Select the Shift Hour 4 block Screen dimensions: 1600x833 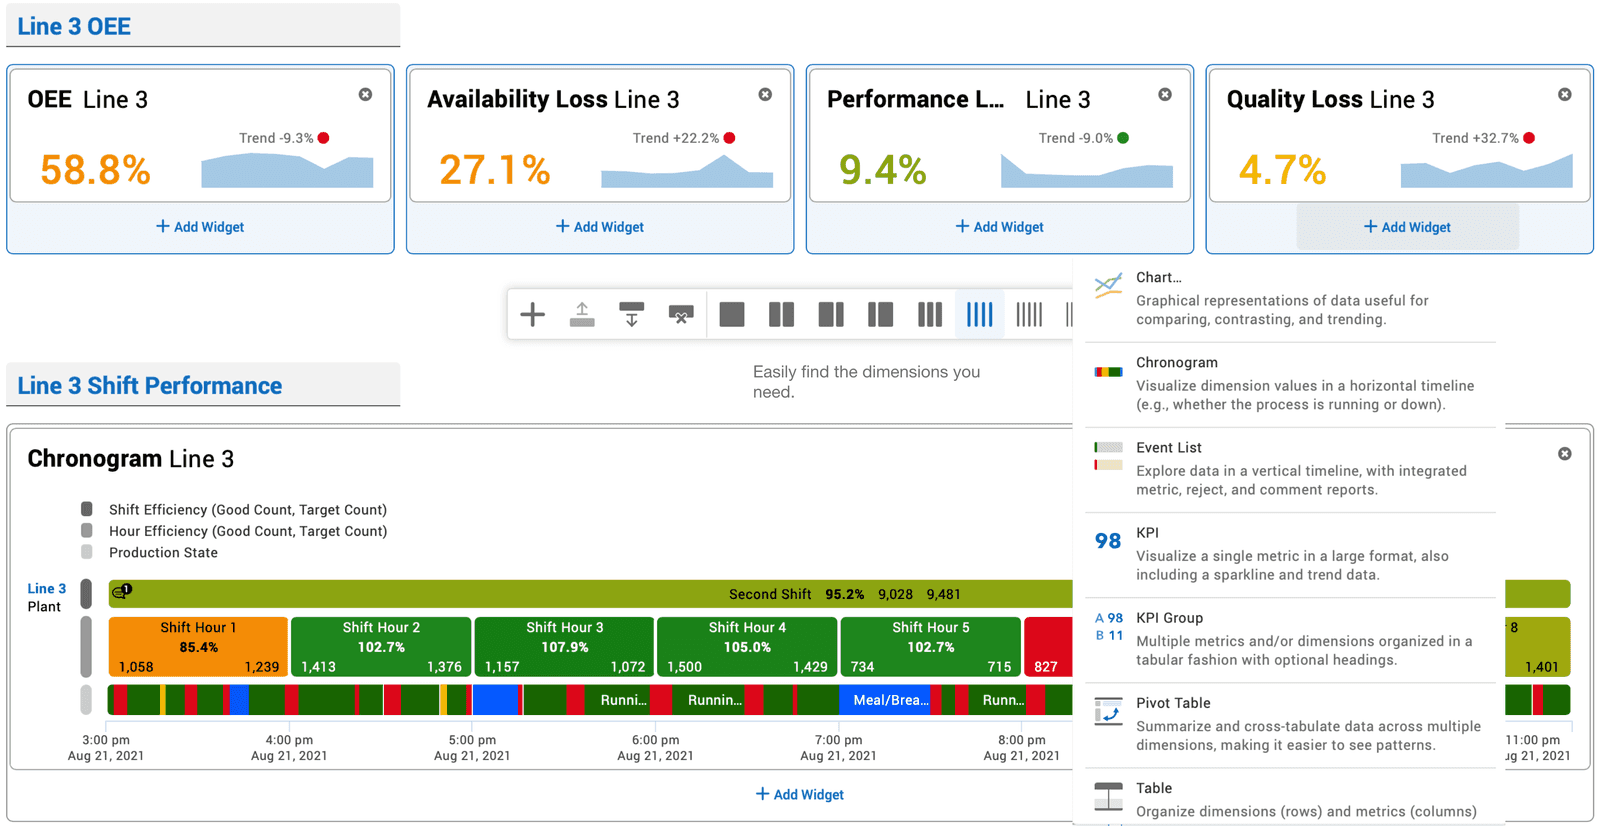tap(747, 647)
